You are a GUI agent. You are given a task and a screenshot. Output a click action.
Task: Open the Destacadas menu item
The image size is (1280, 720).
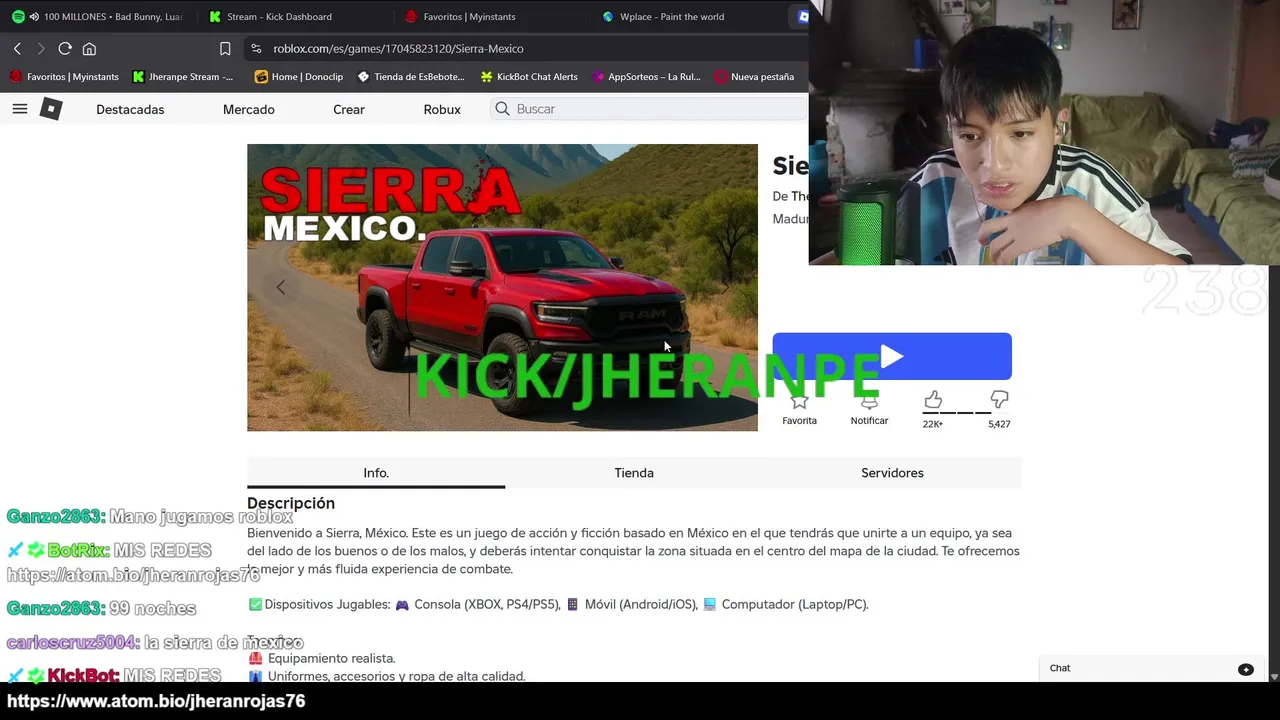(x=130, y=109)
